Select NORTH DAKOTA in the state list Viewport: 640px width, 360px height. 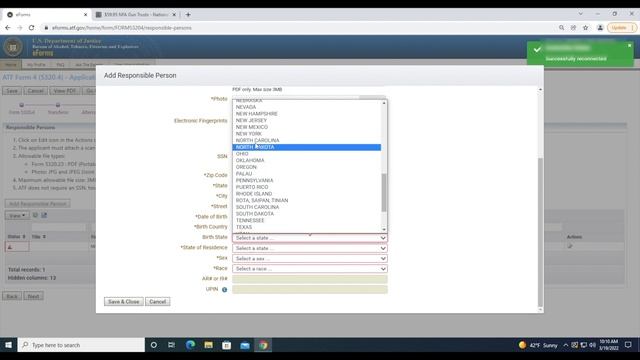click(x=307, y=147)
